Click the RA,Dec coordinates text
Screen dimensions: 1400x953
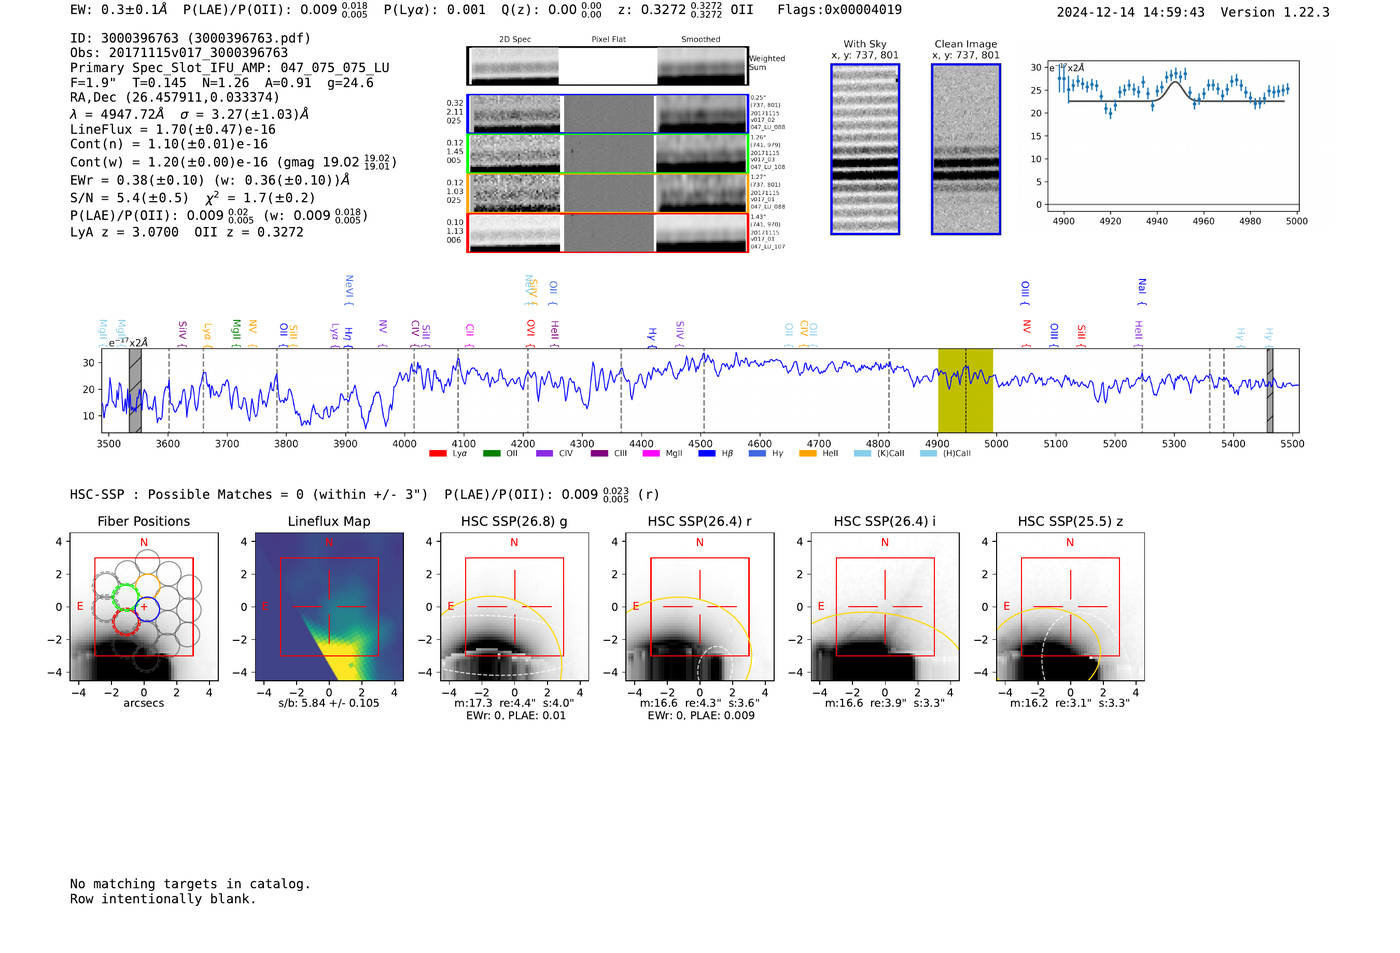175,98
